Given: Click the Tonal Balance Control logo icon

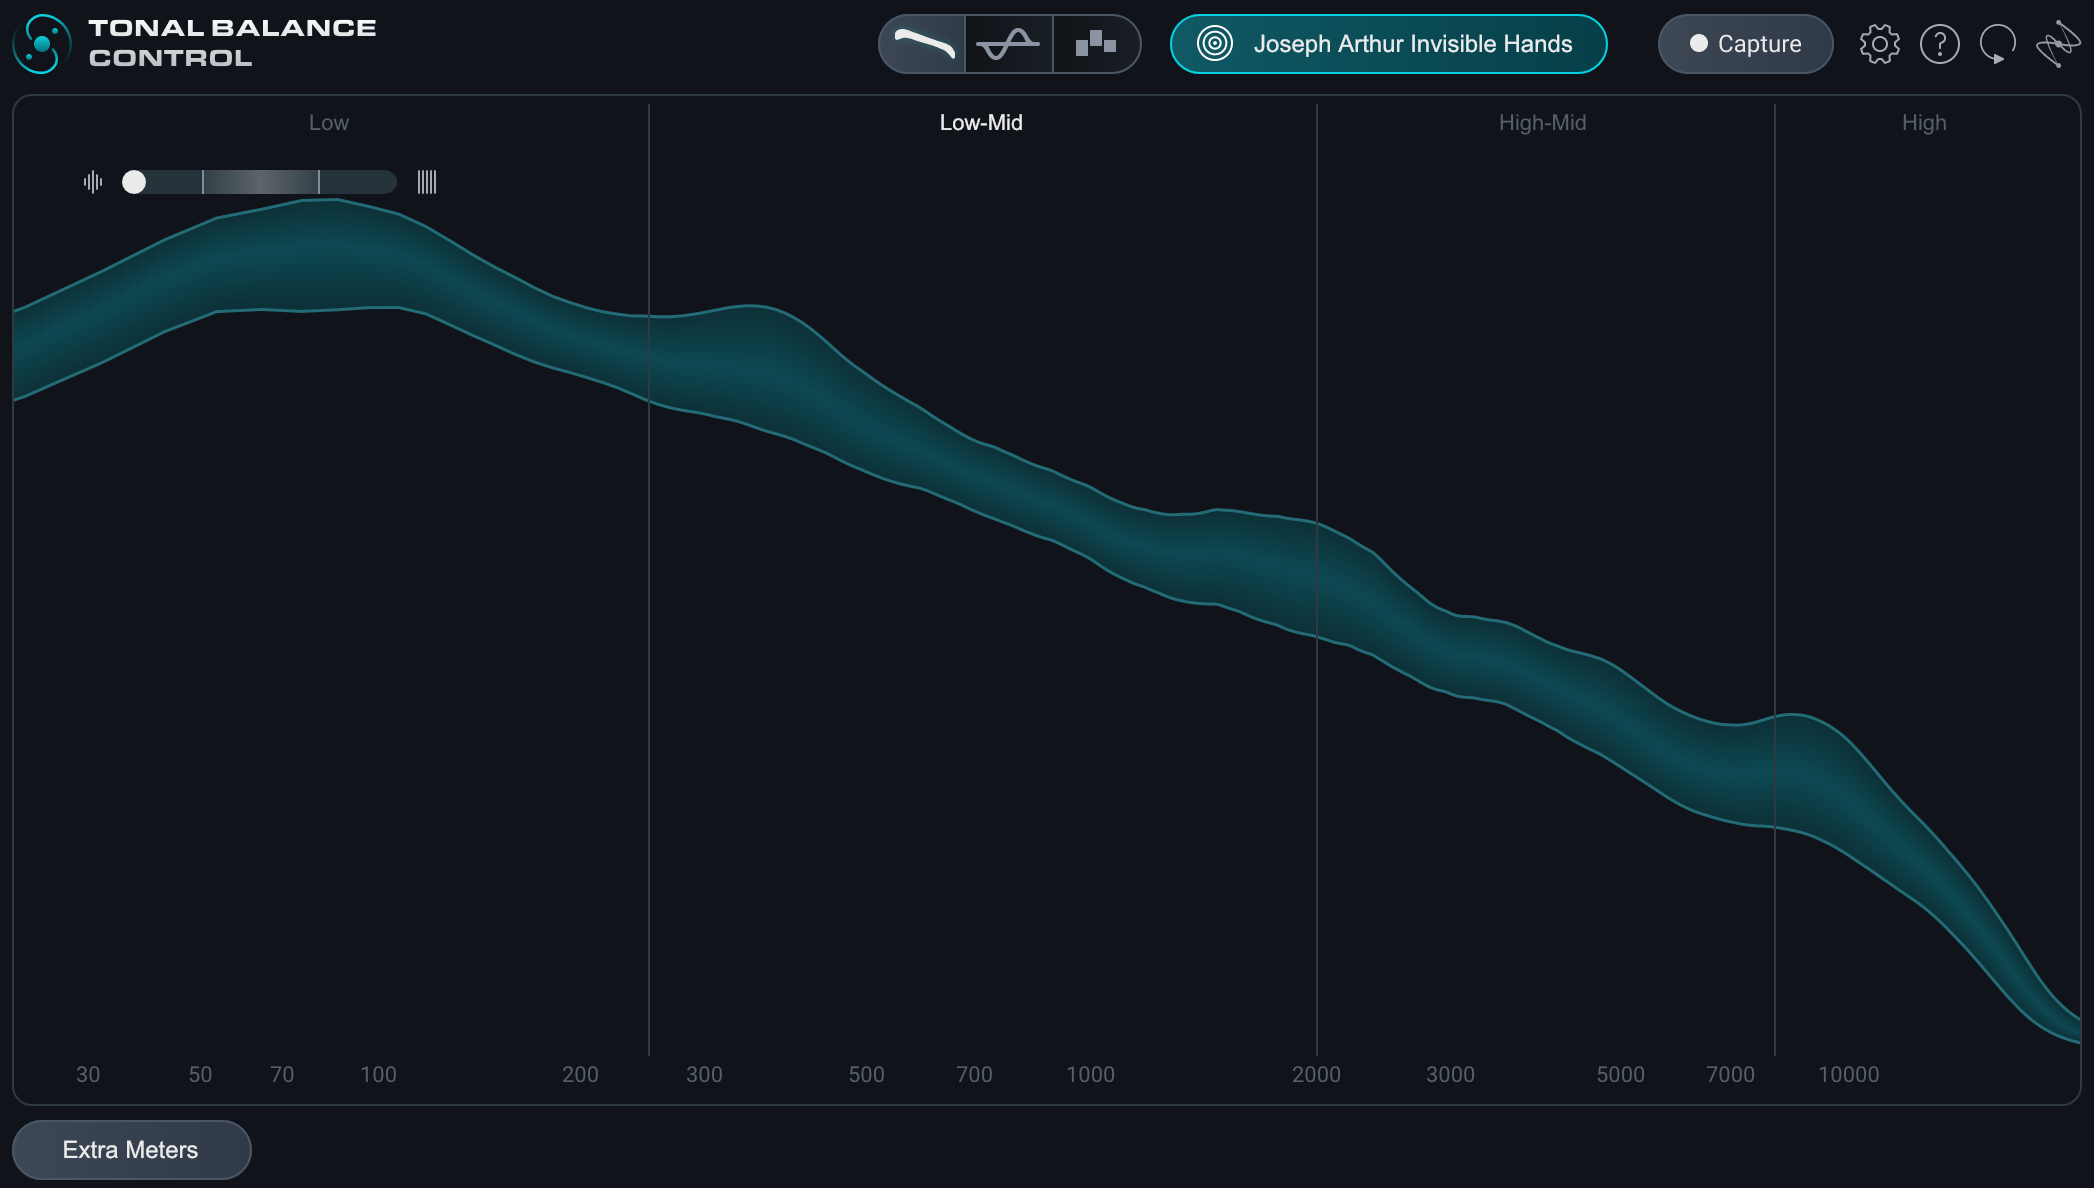Looking at the screenshot, I should (42, 44).
